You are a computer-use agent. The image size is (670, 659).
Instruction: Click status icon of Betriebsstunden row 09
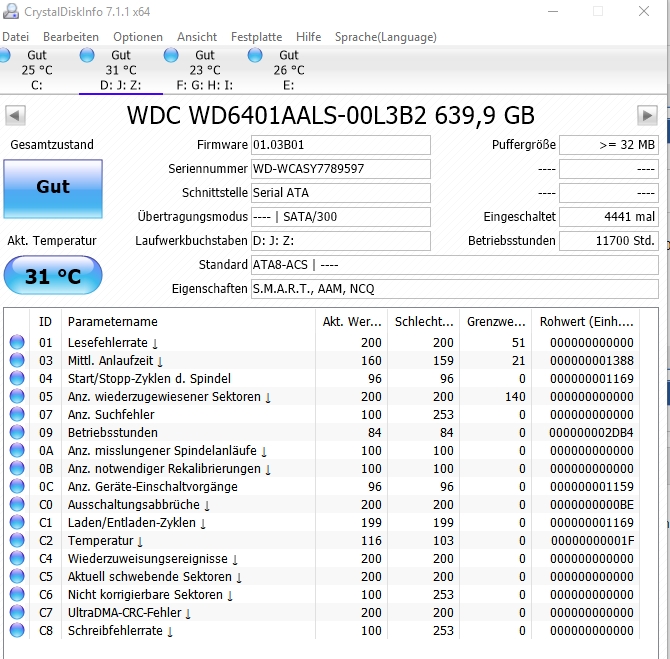click(x=17, y=432)
